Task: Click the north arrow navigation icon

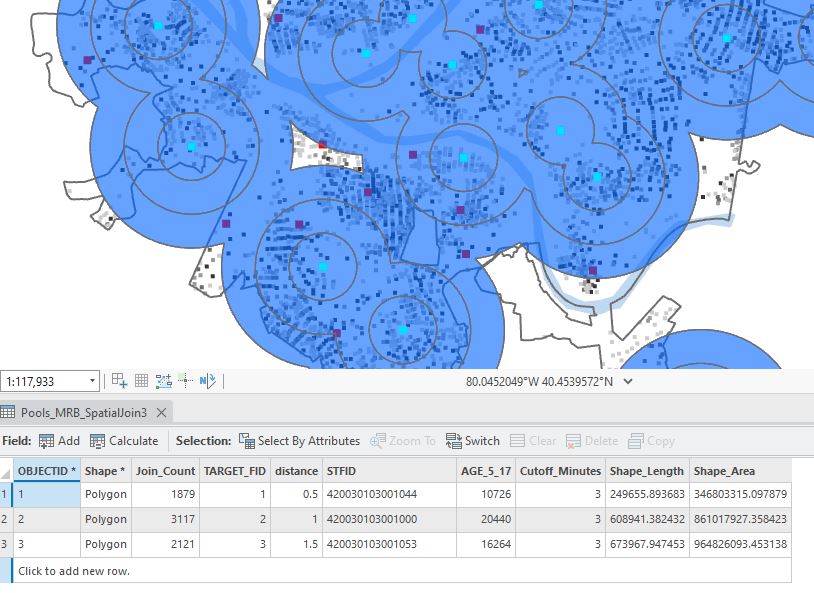Action: (209, 380)
